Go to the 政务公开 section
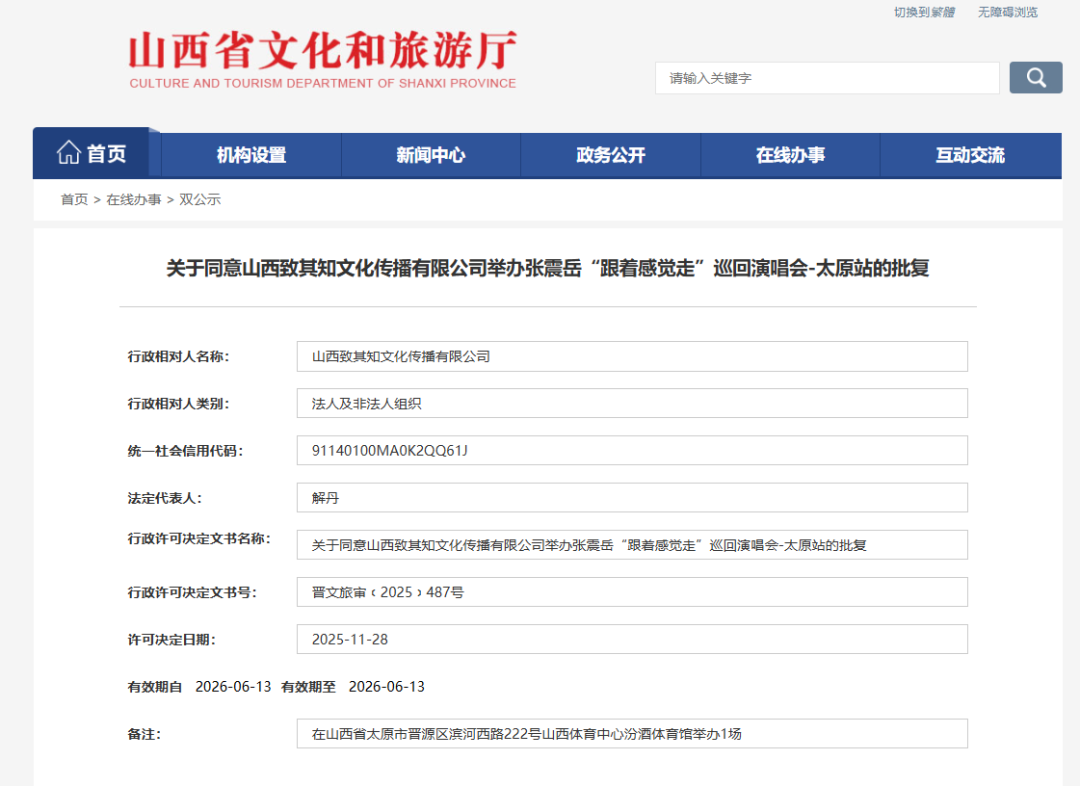1080x786 pixels. (x=610, y=155)
